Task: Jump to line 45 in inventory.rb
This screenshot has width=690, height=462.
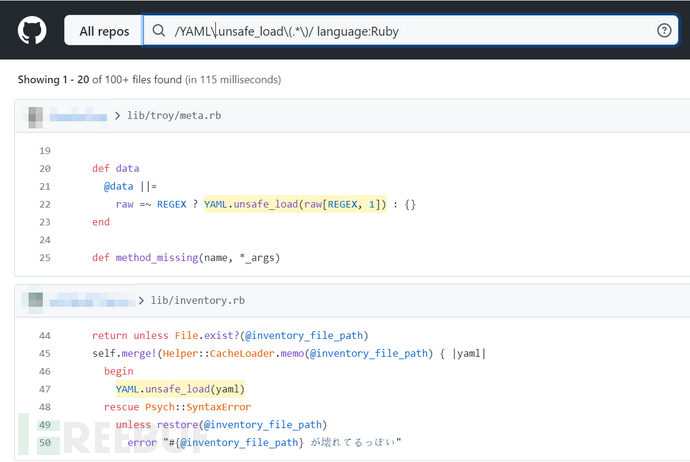Action: tap(45, 354)
